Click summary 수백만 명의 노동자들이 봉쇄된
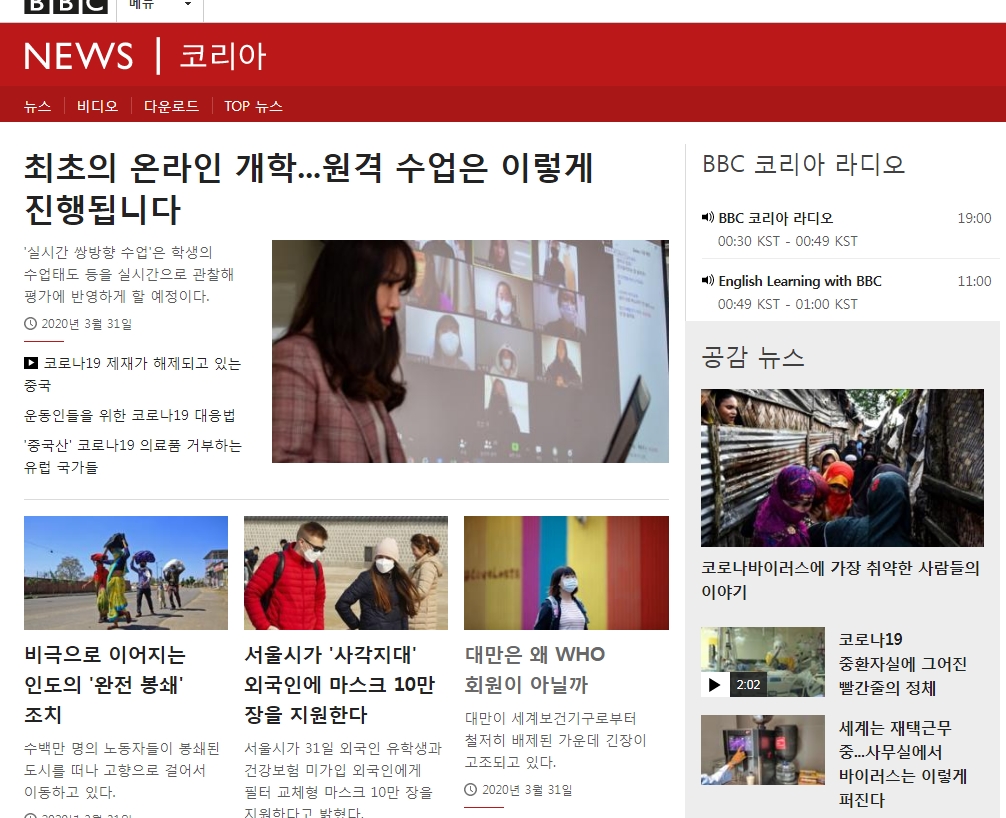The width and height of the screenshot is (1006, 818). coord(122,770)
